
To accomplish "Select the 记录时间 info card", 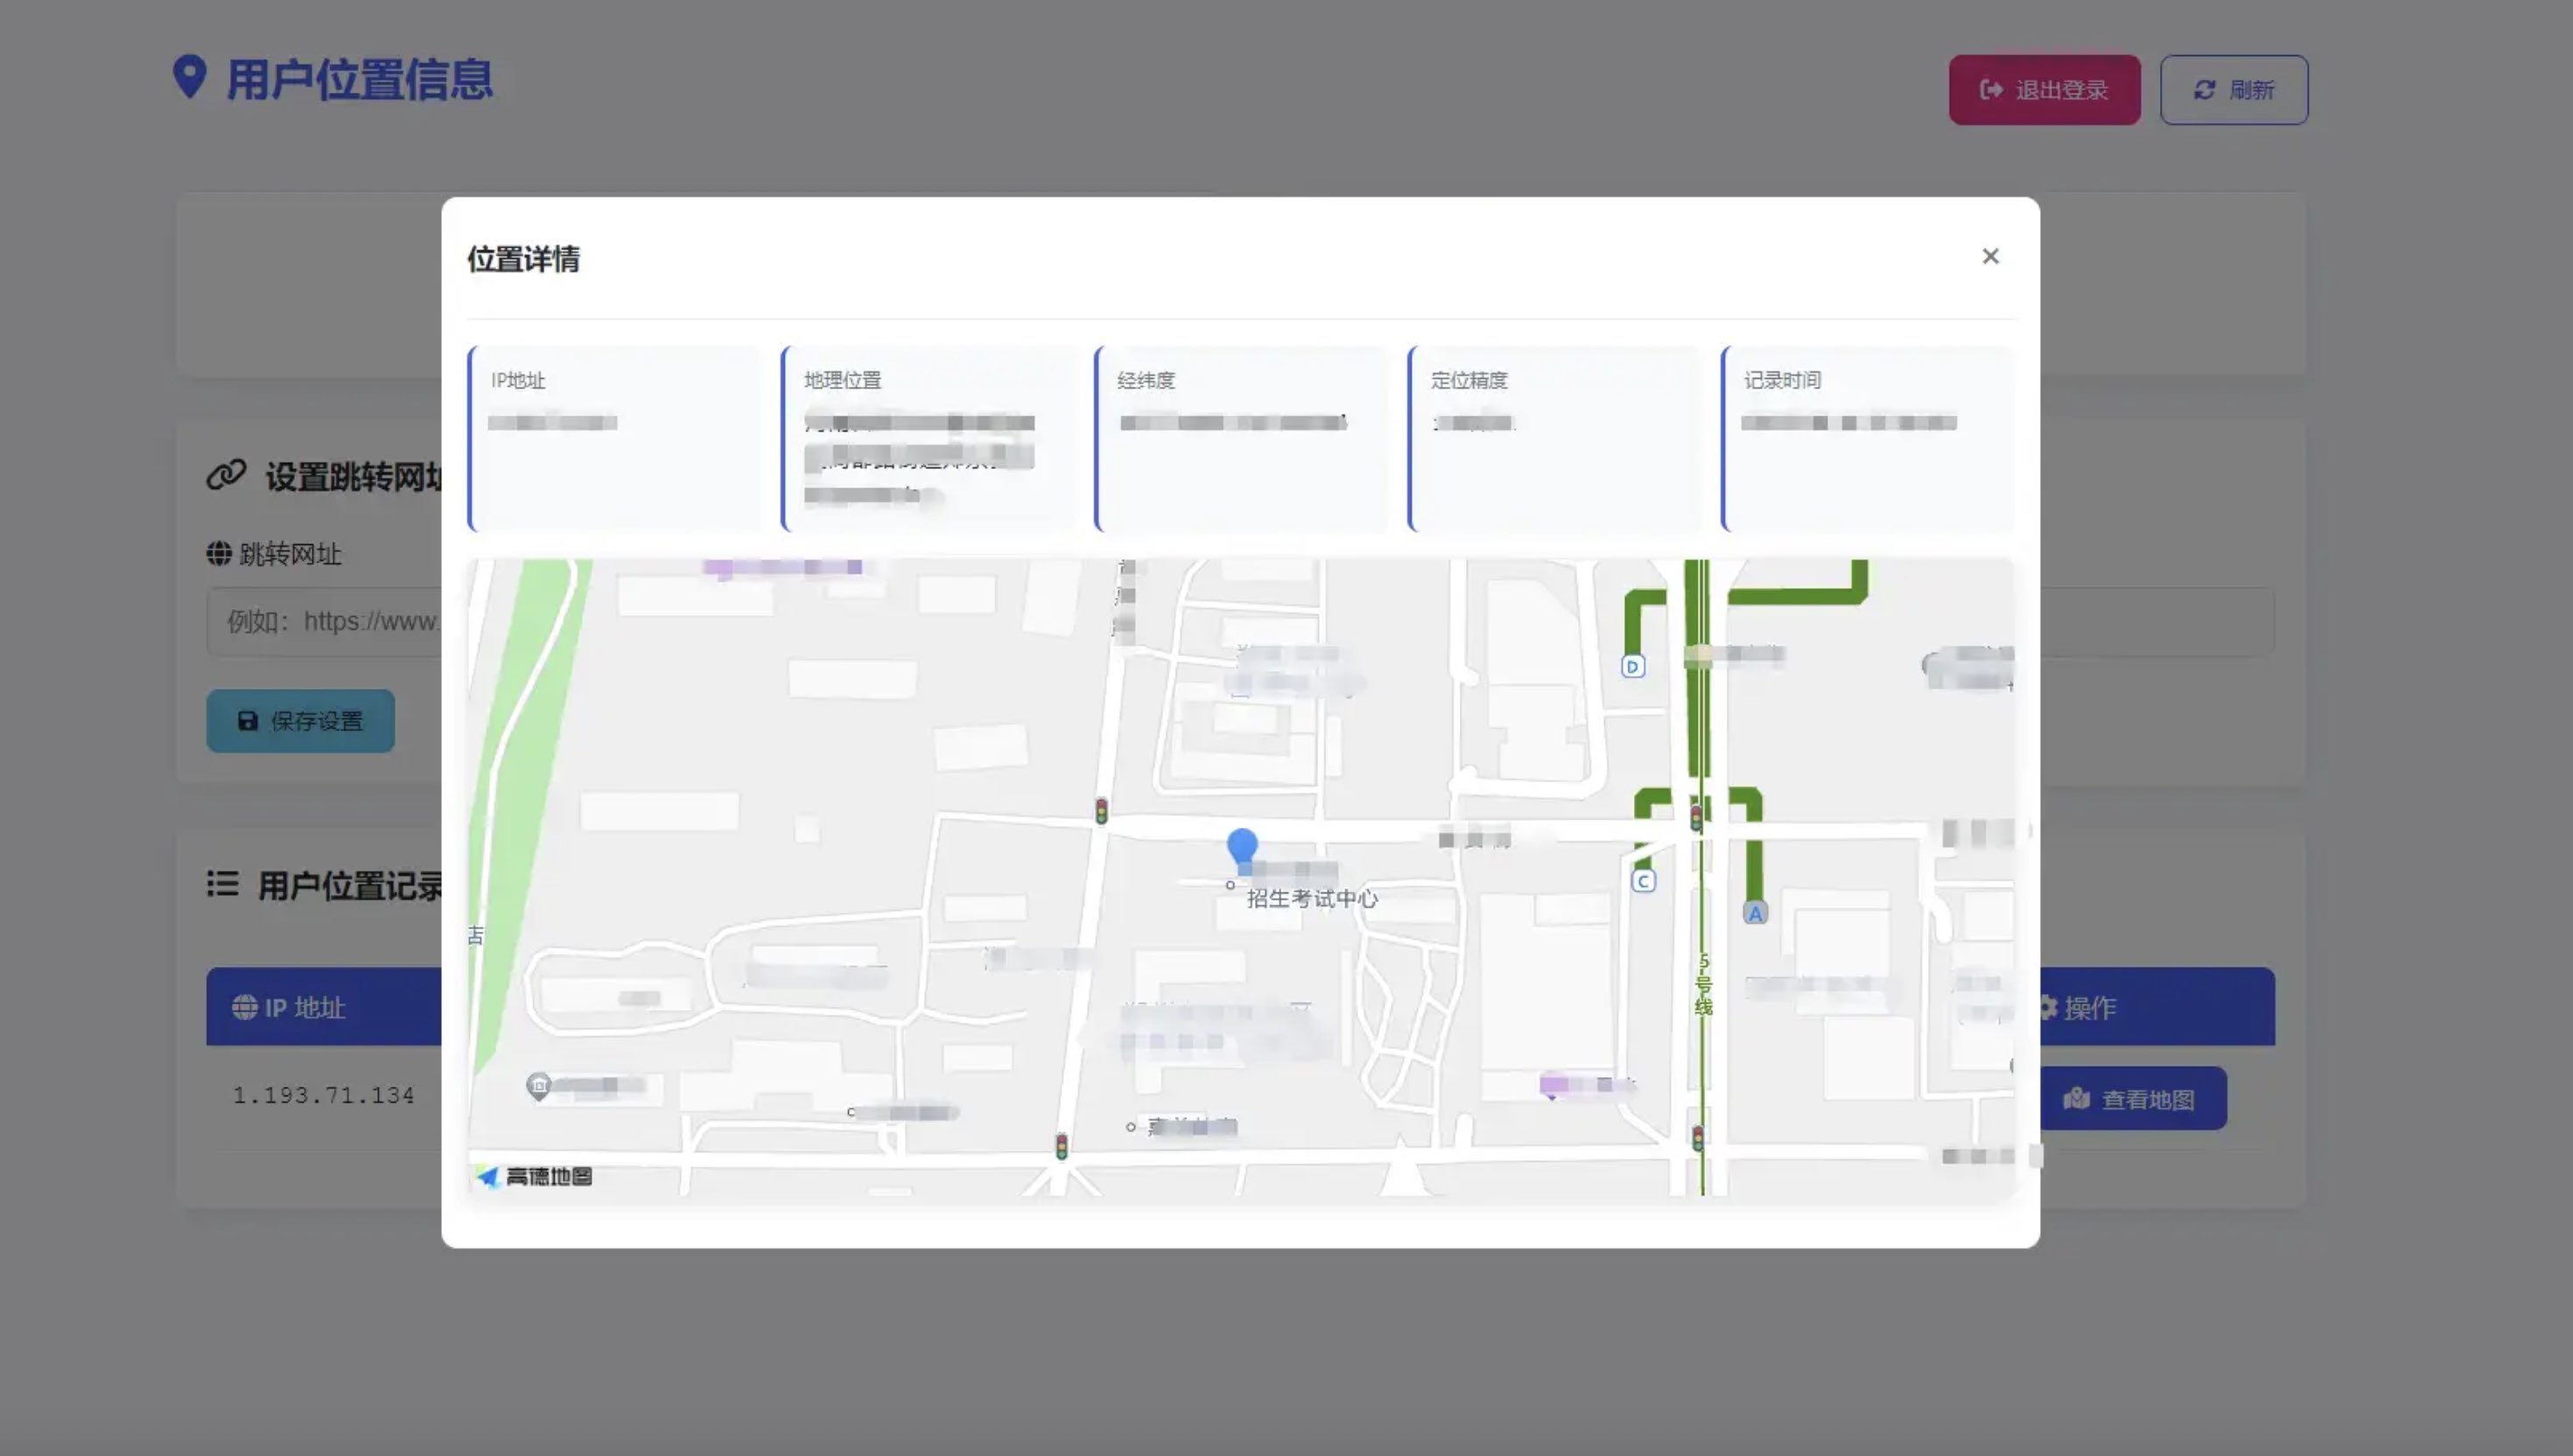I will click(x=1867, y=438).
